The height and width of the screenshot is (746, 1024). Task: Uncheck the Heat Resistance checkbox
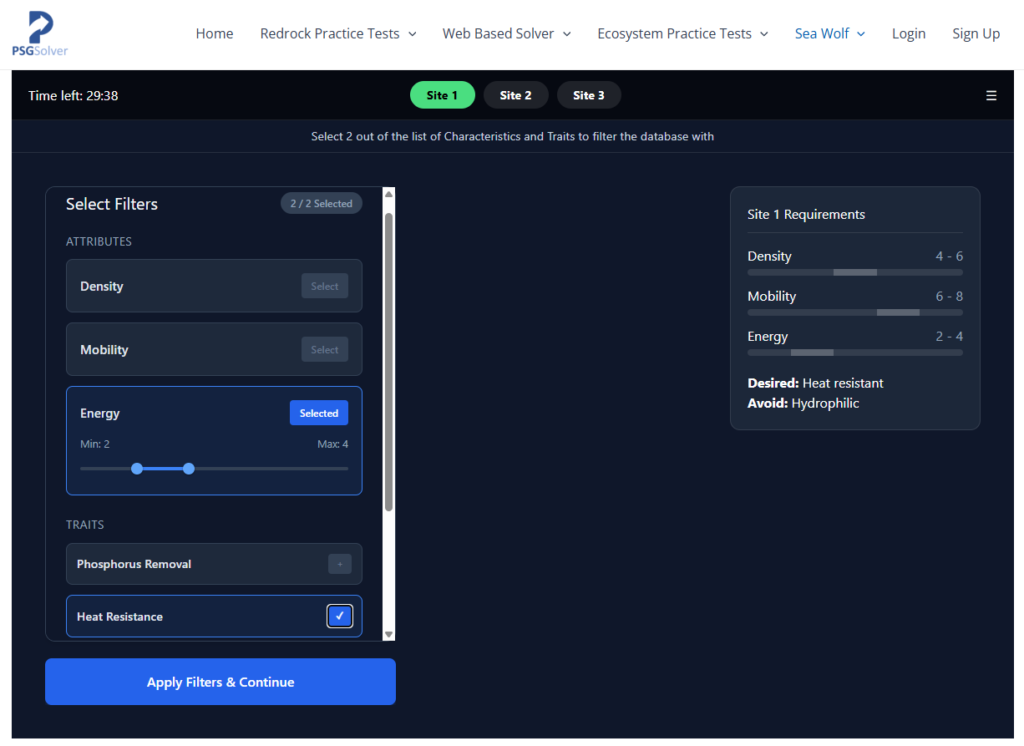(340, 616)
